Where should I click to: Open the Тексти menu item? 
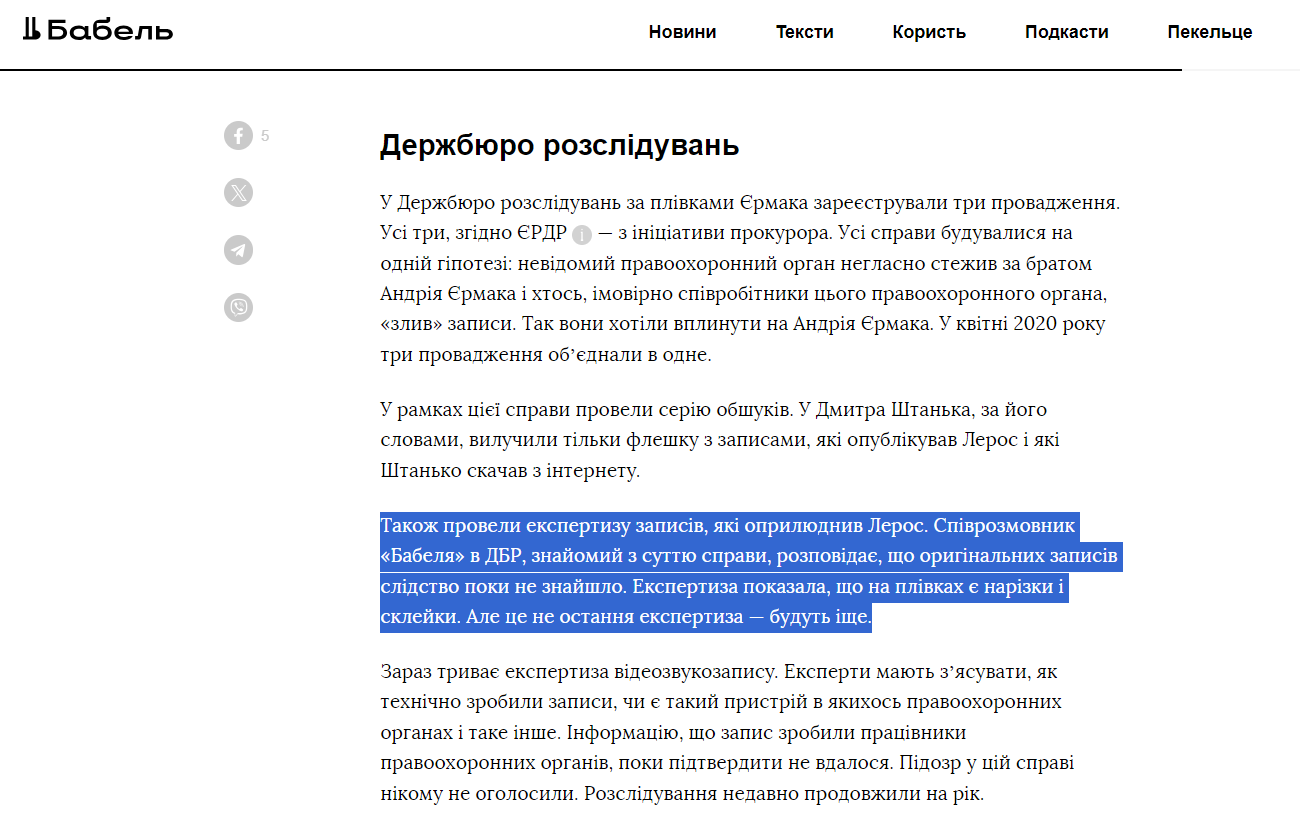click(805, 32)
